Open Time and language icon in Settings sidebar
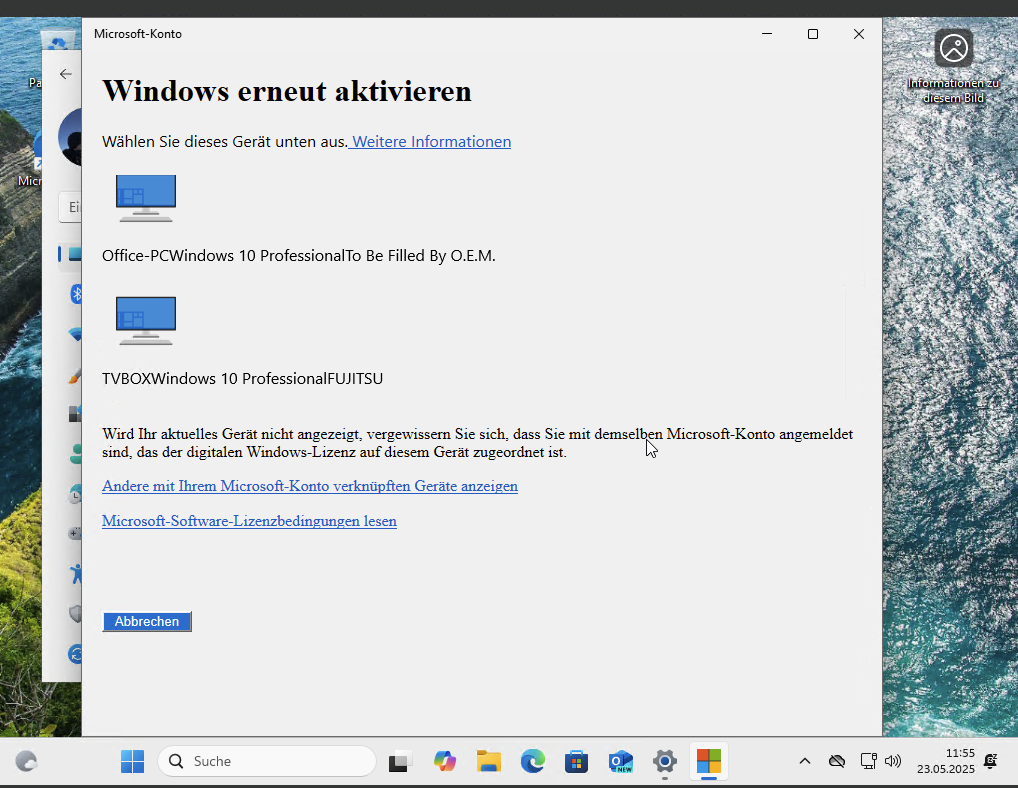The image size is (1018, 788). pos(75,494)
